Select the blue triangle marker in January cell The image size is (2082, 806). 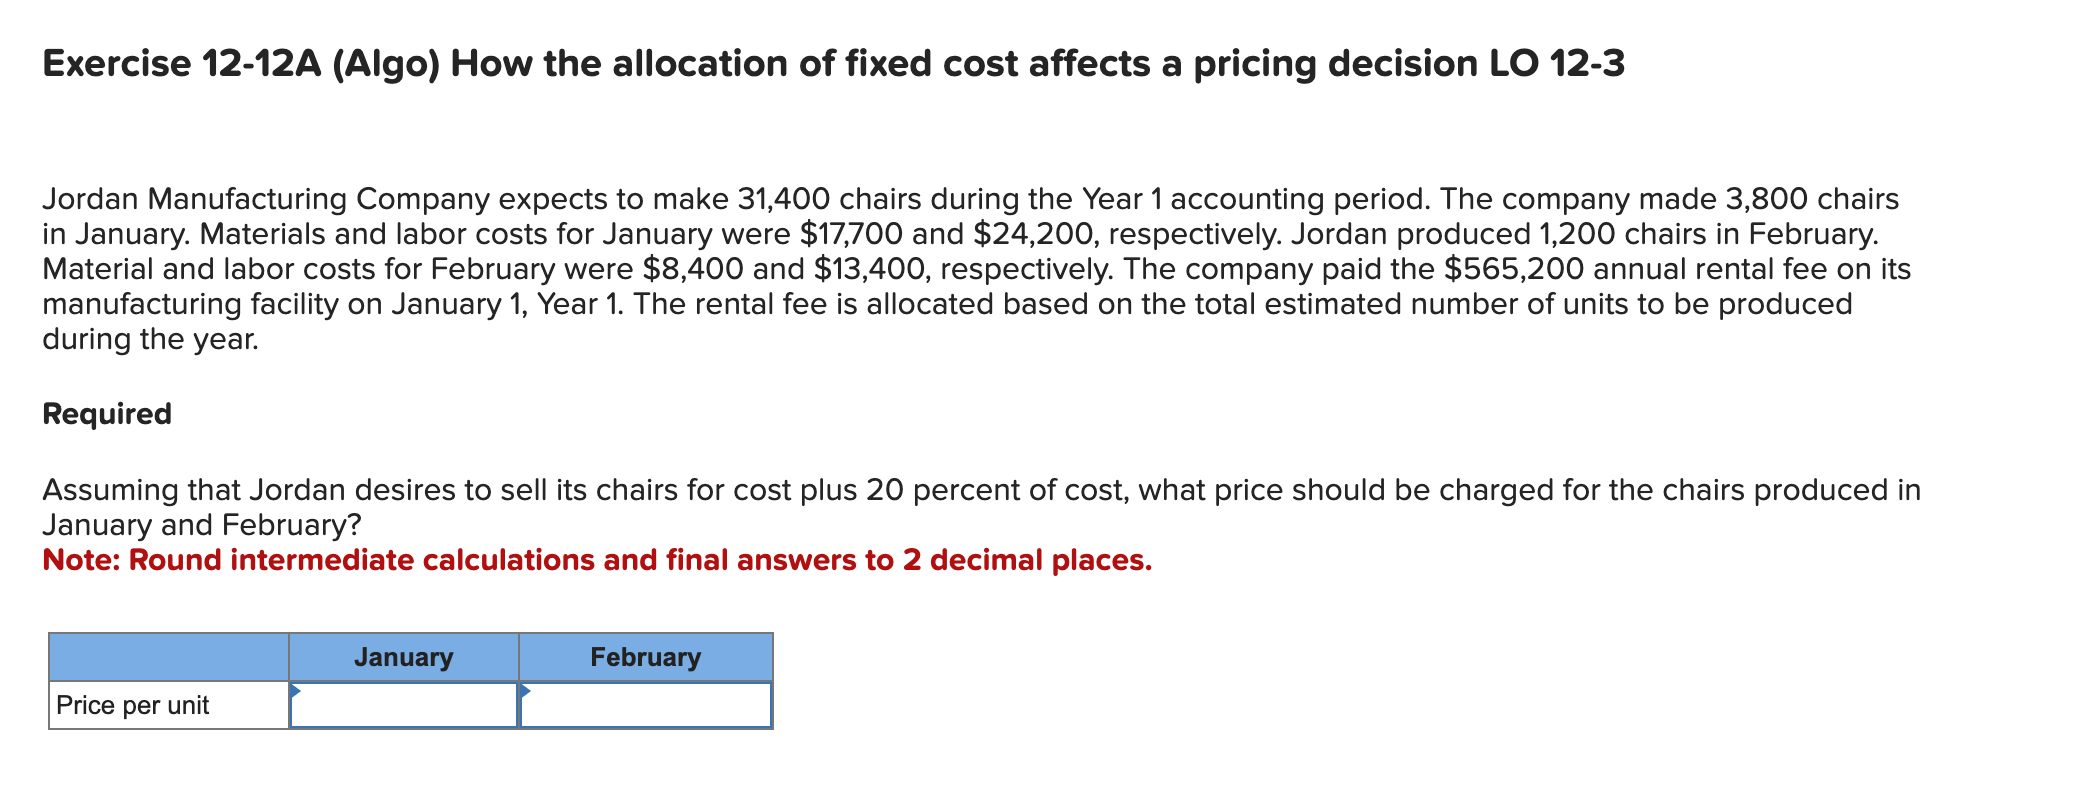(294, 690)
